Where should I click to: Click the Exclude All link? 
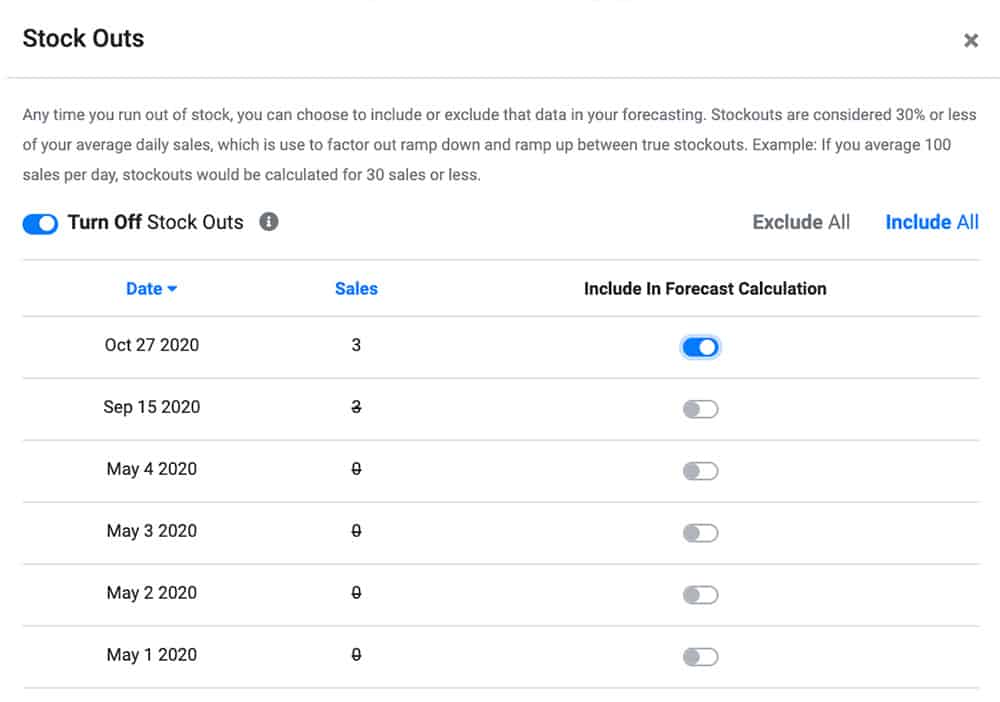click(x=800, y=222)
